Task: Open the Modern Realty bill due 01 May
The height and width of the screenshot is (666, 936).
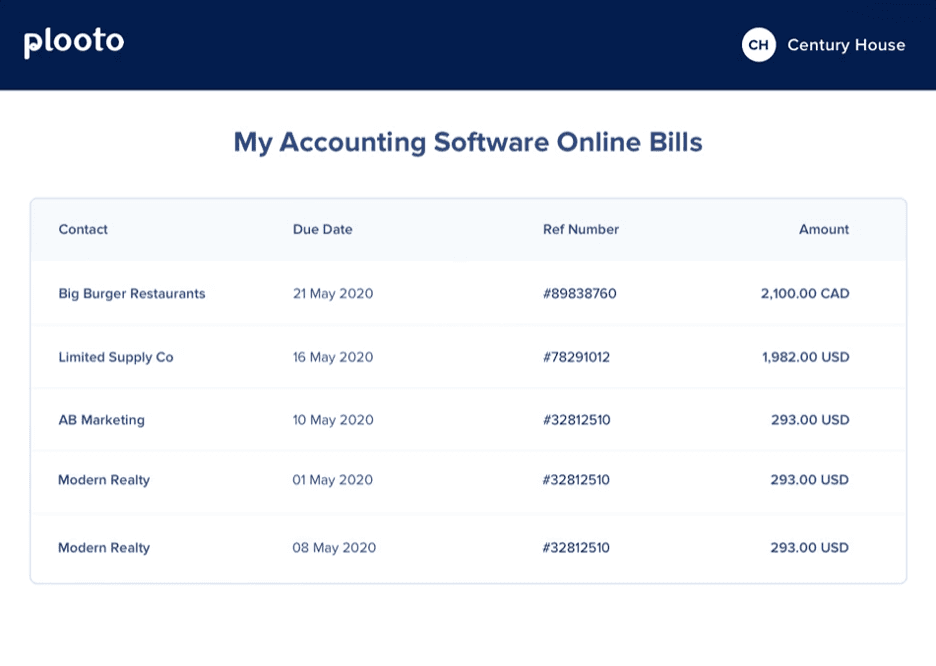Action: click(x=104, y=480)
